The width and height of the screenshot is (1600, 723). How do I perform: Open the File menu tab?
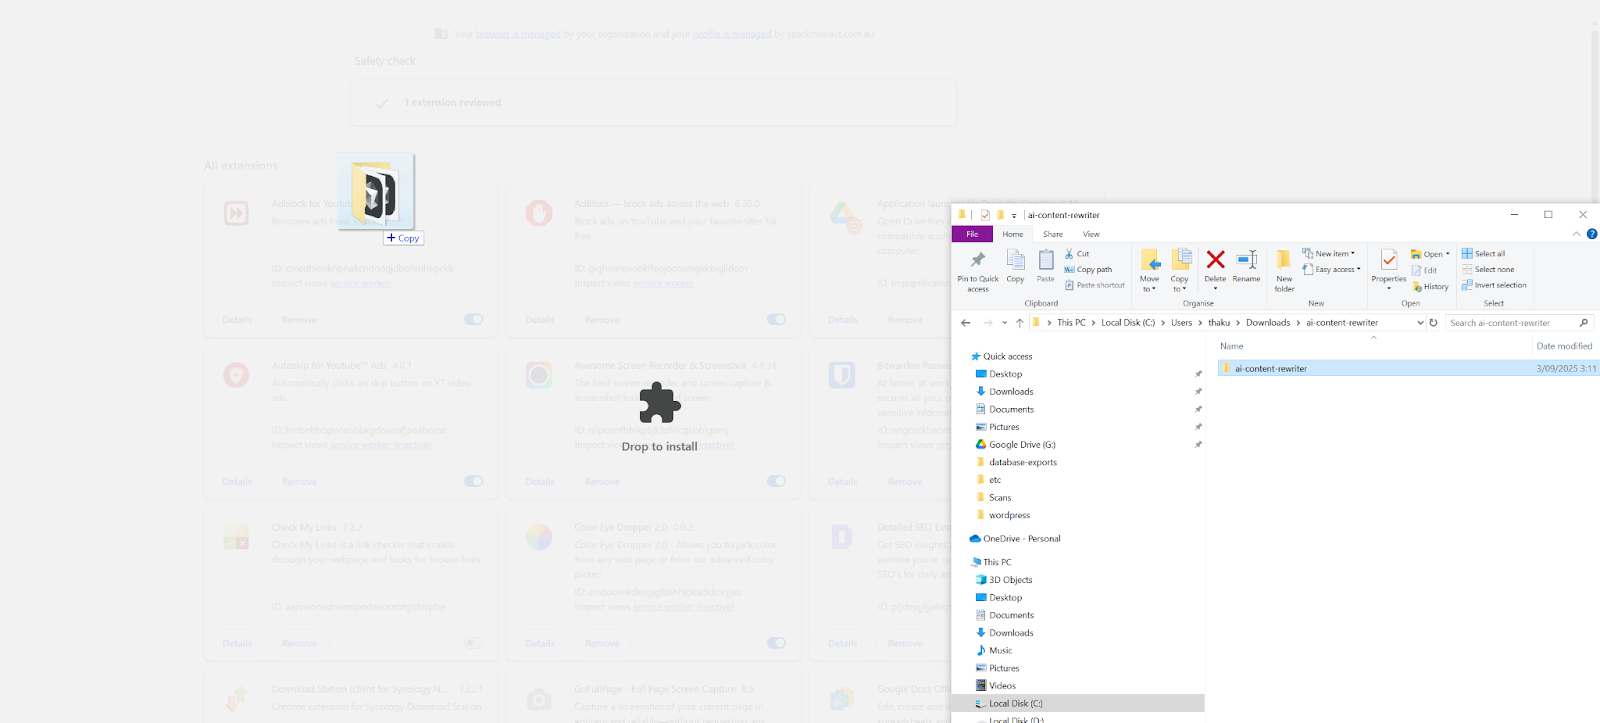tap(972, 234)
